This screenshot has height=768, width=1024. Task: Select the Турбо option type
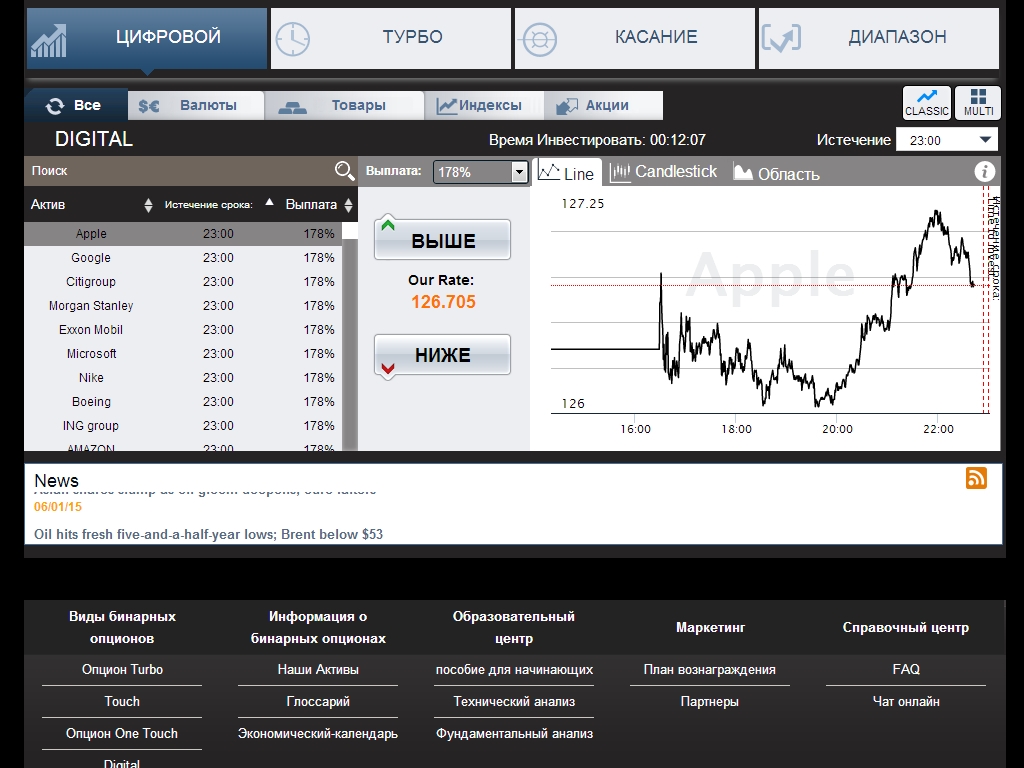pyautogui.click(x=390, y=38)
